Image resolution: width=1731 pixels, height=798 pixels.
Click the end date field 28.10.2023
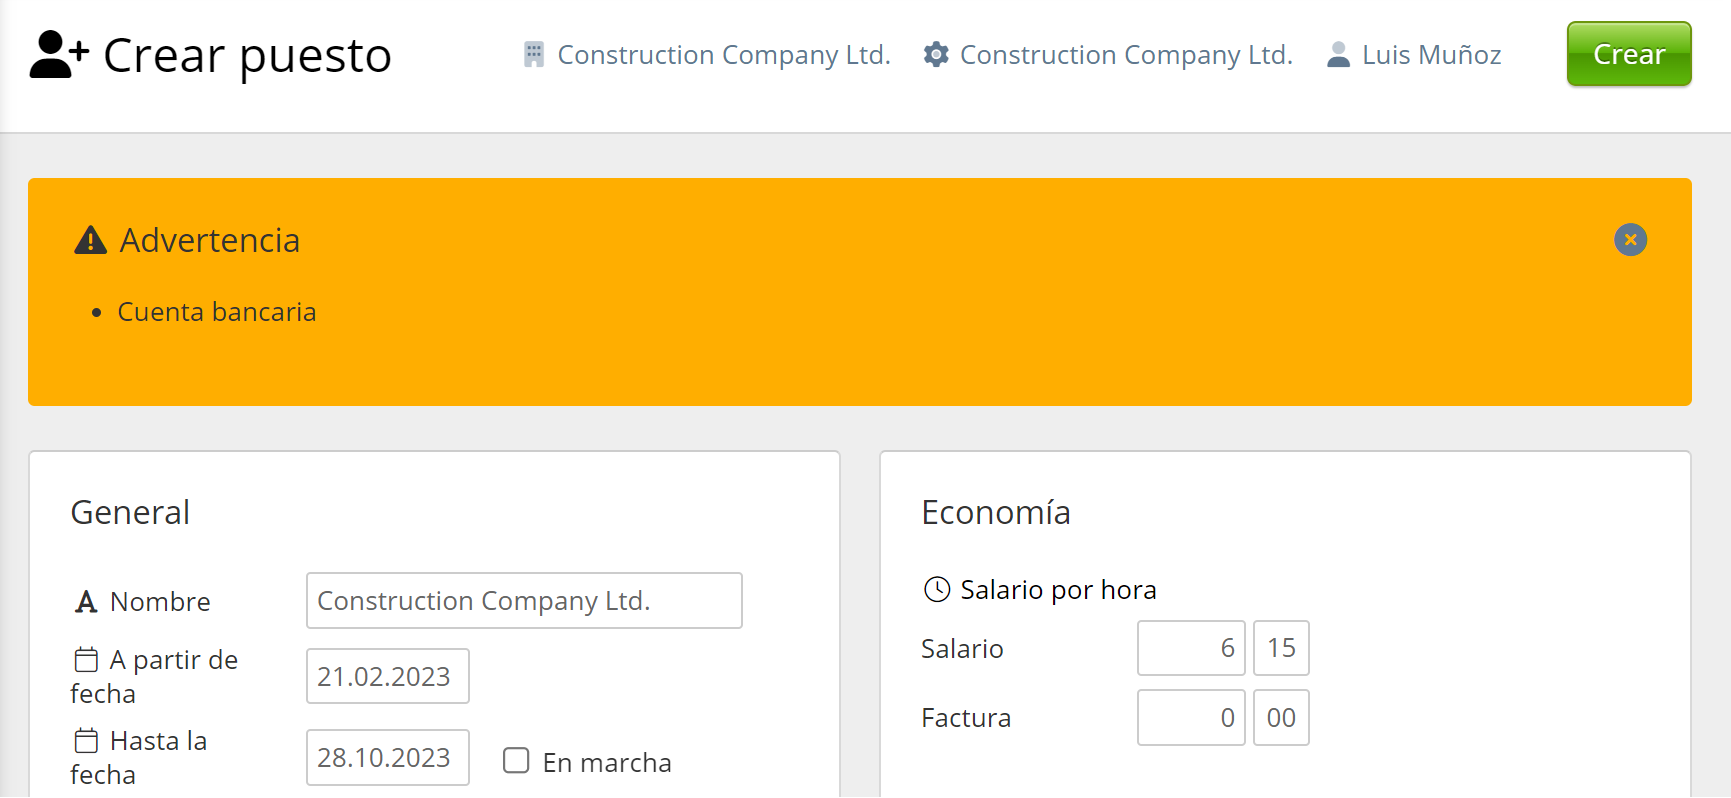[x=388, y=758]
